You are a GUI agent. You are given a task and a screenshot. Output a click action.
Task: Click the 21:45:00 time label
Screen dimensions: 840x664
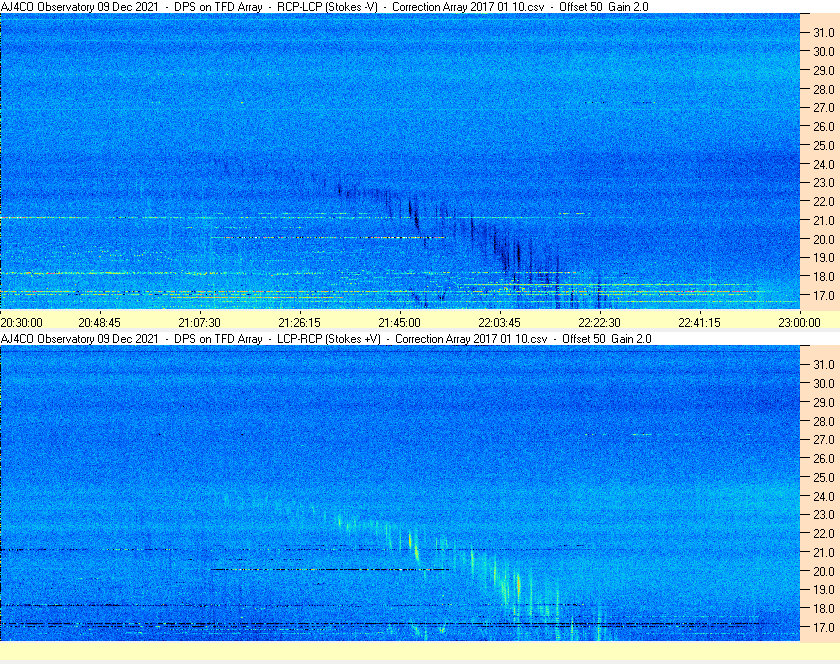pyautogui.click(x=400, y=323)
